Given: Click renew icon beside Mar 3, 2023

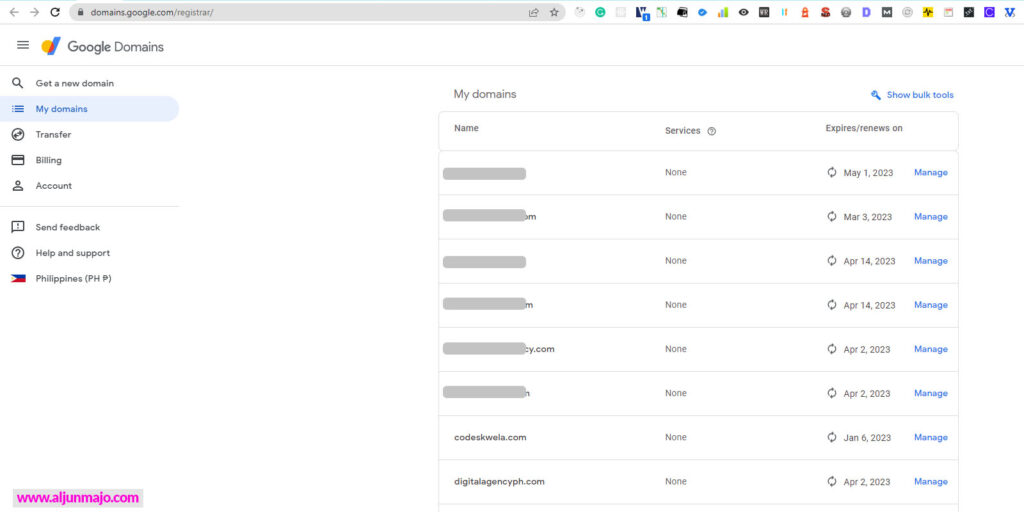Looking at the screenshot, I should click(832, 216).
